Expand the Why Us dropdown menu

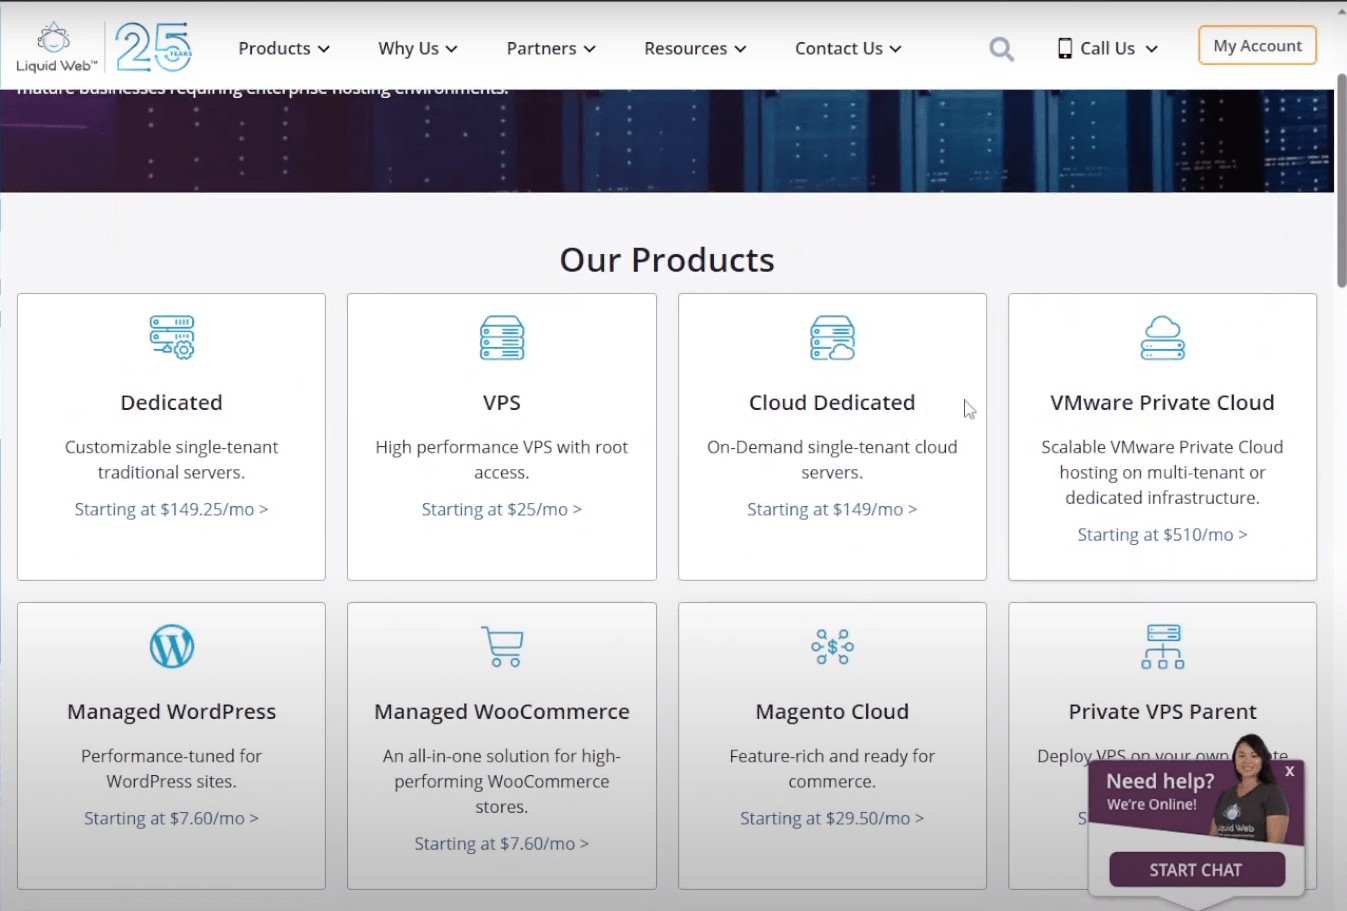point(418,48)
